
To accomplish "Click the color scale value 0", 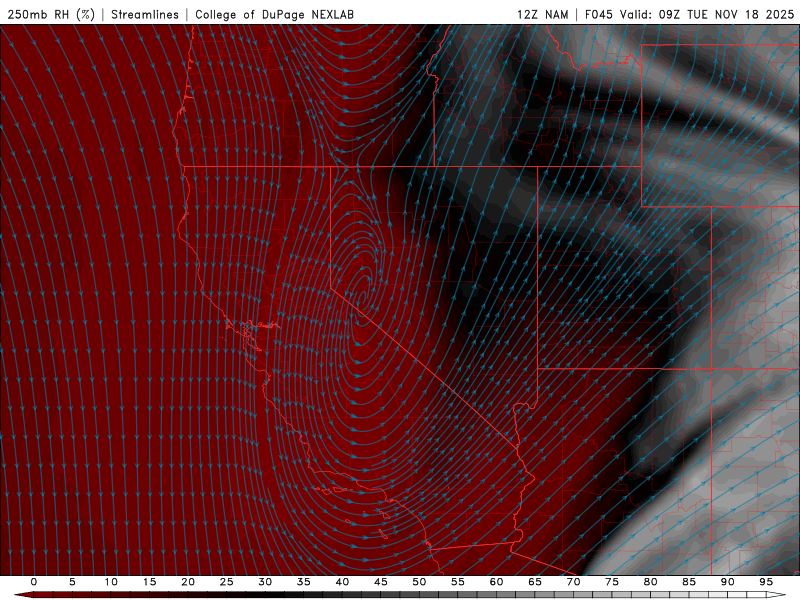I will click(34, 582).
